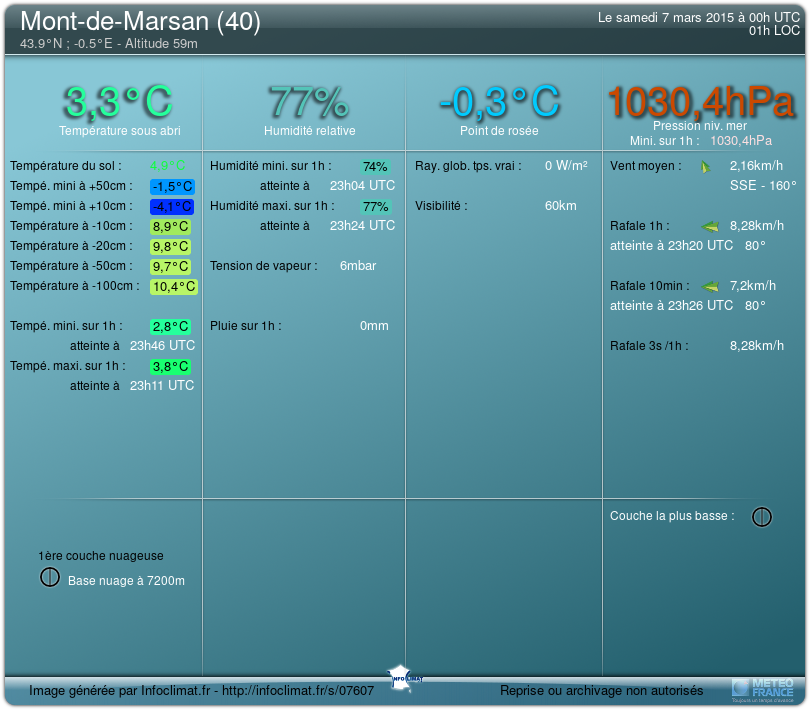Click the large -0,3°C dew point reading

coord(500,102)
